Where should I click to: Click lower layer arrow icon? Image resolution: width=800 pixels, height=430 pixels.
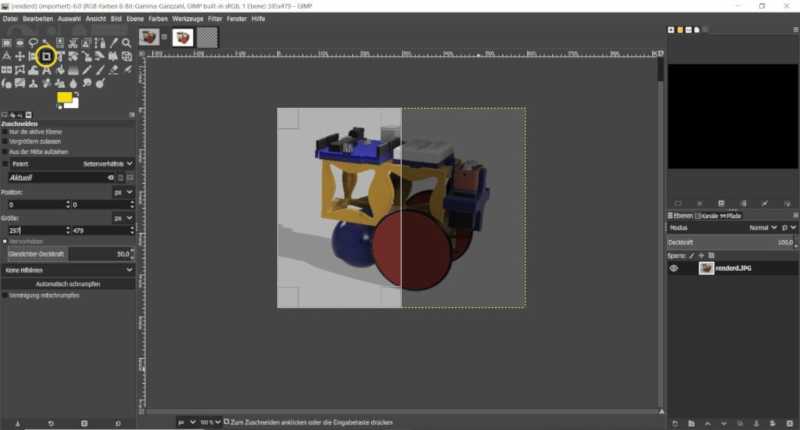pyautogui.click(x=723, y=423)
